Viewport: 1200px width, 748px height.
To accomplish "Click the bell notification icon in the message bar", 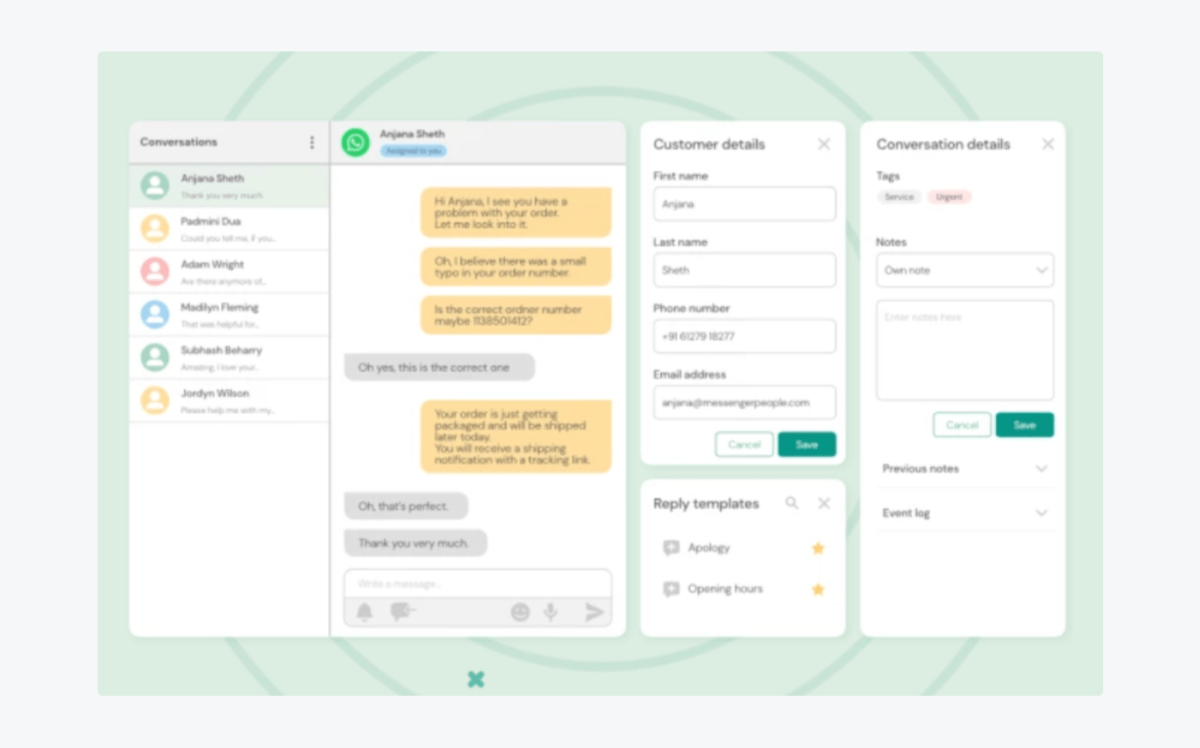I will tap(366, 611).
